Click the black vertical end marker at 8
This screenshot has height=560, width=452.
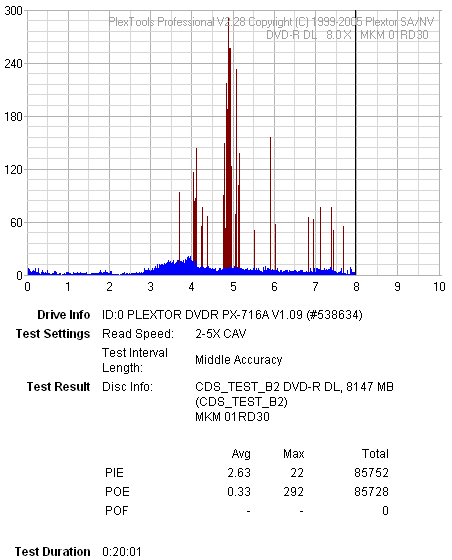pos(355,143)
